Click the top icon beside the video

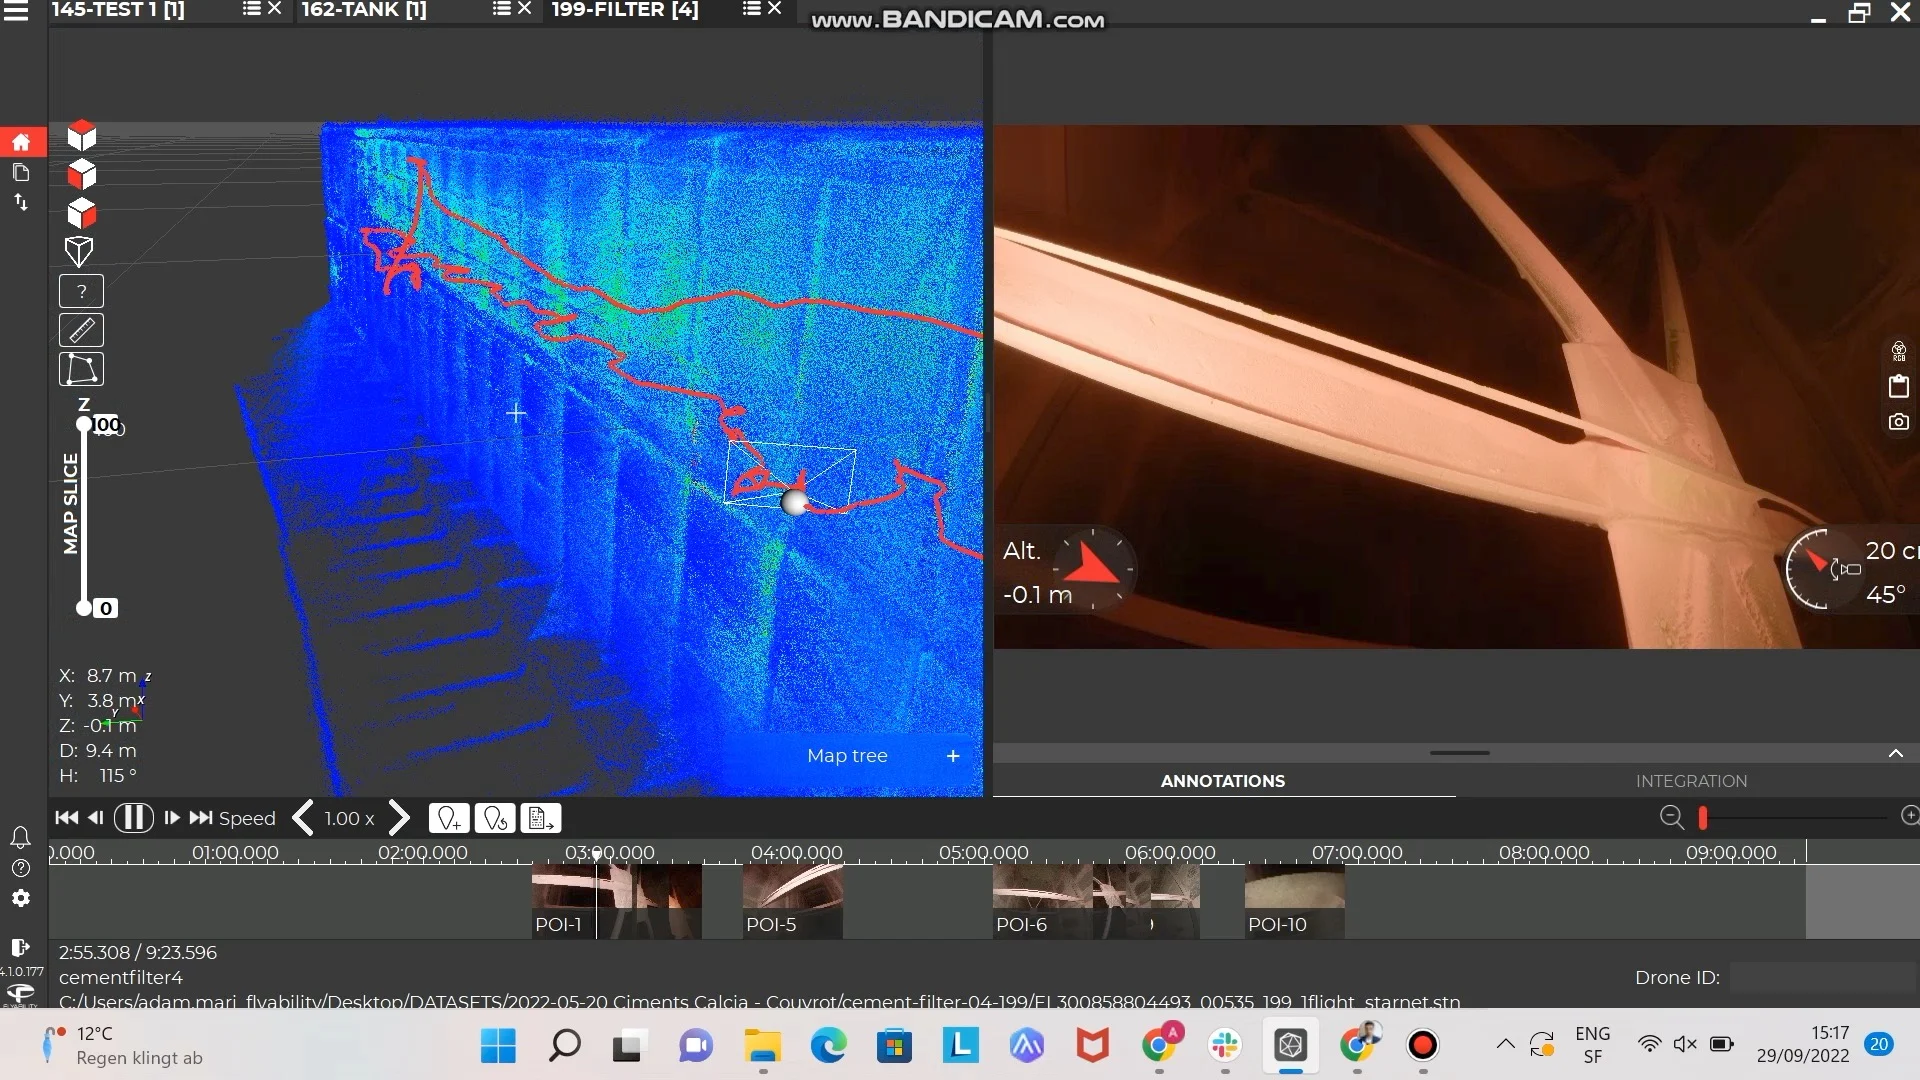1898,351
